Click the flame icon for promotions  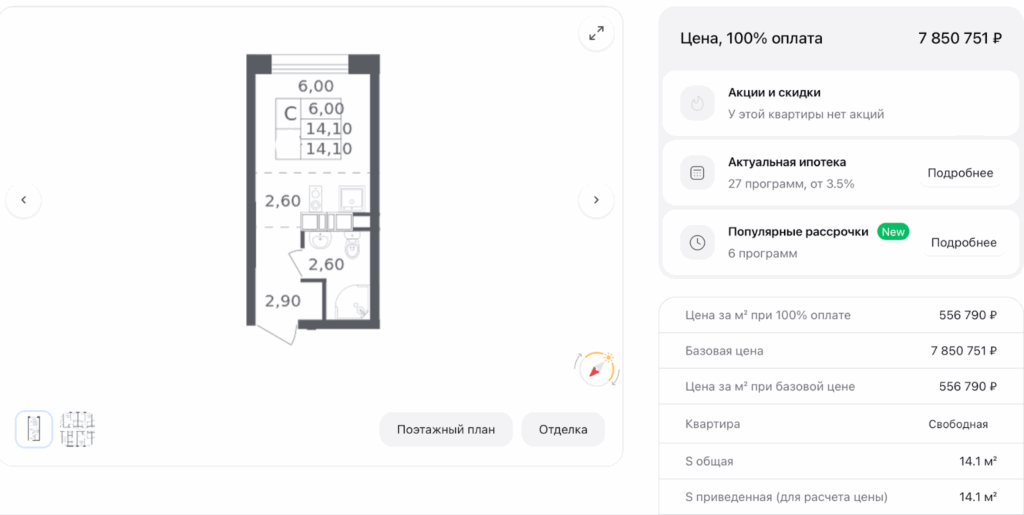point(698,103)
